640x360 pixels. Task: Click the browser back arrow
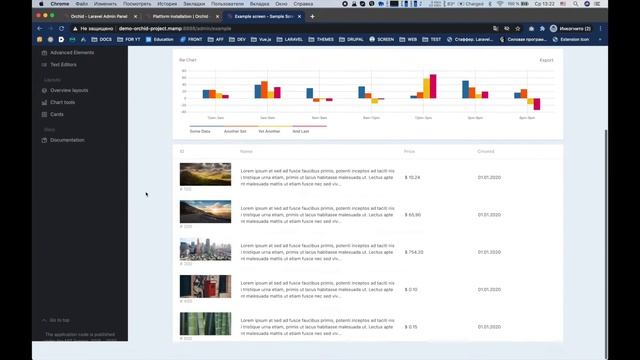tap(40, 29)
